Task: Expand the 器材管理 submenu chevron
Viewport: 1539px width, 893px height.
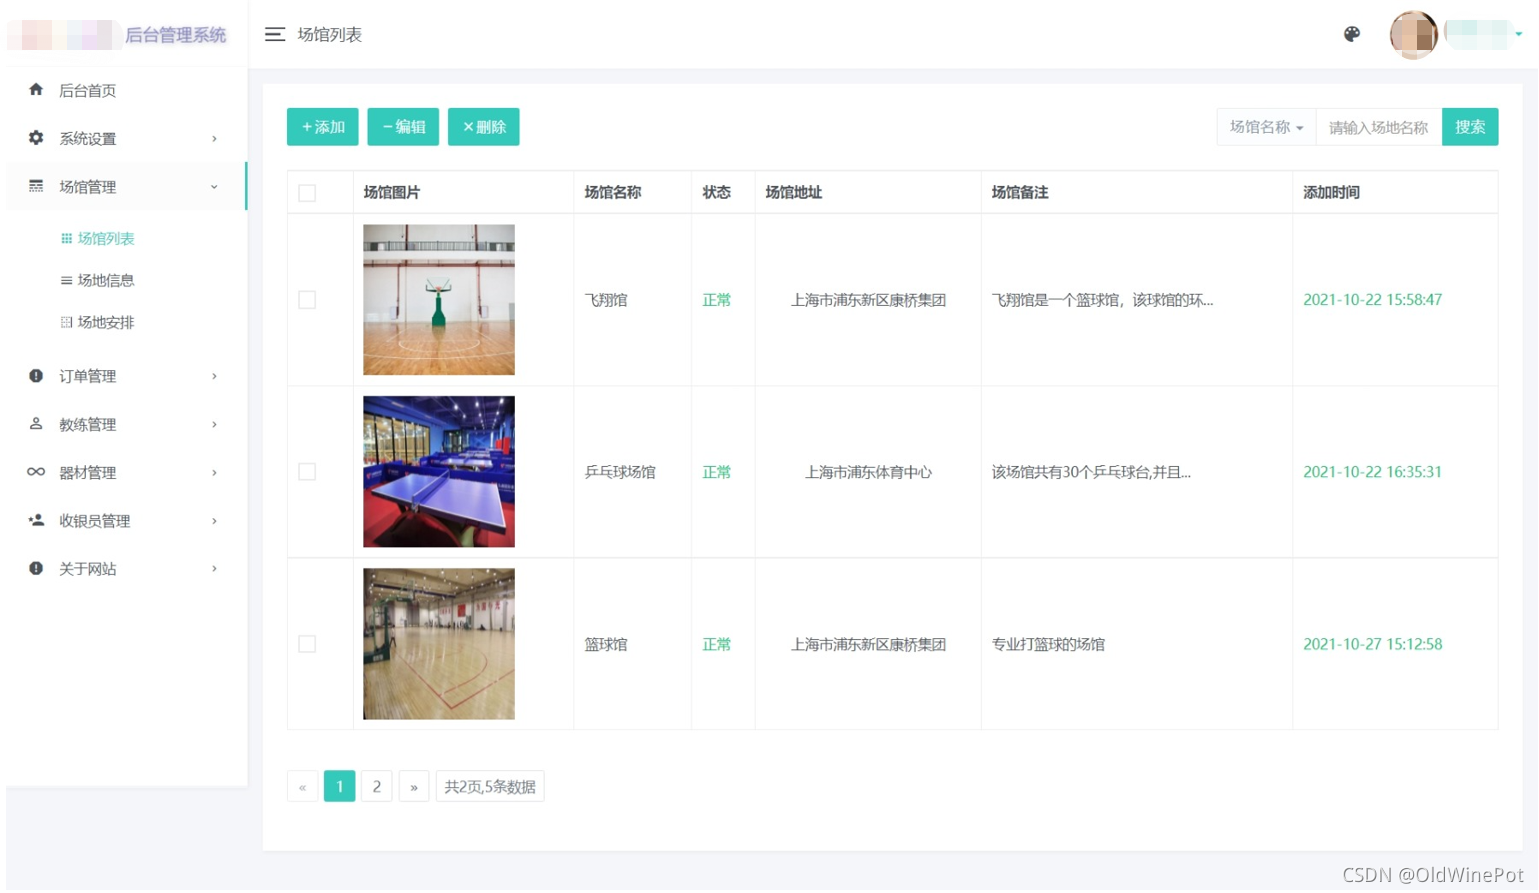Action: point(214,473)
